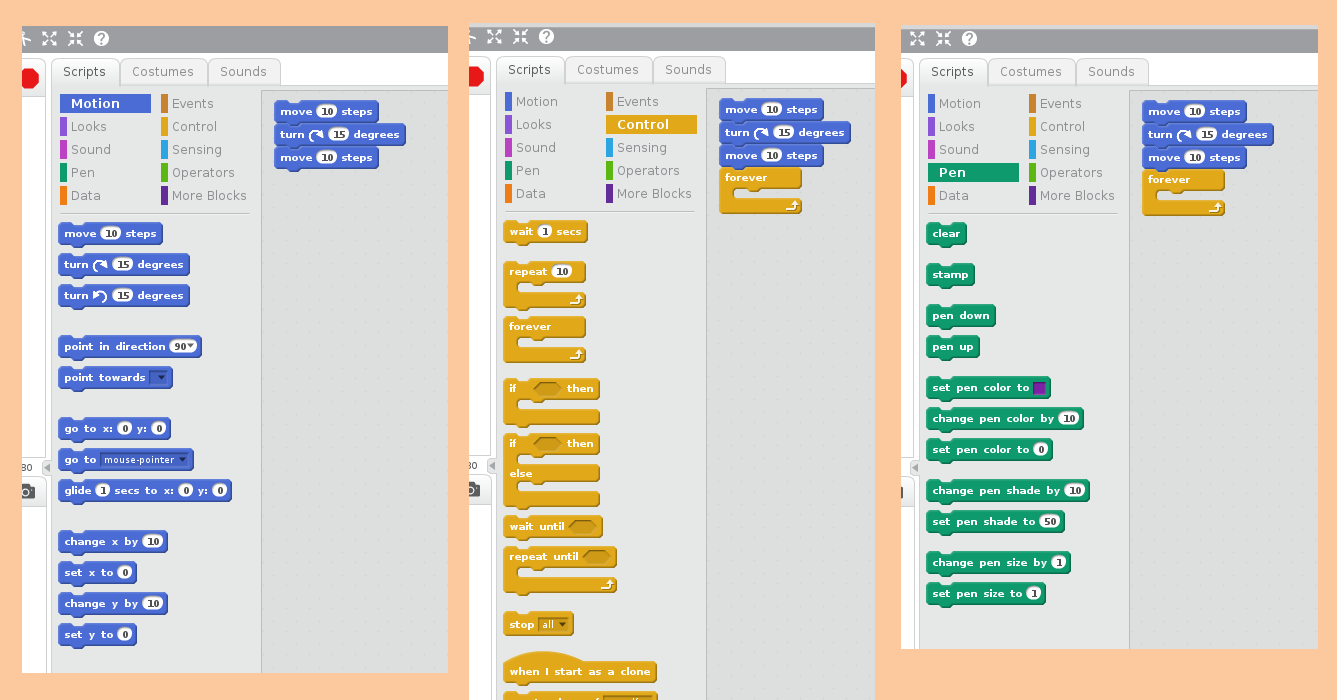Click the loop arrow on the repeat until block
Image resolution: width=1337 pixels, height=700 pixels.
tap(606, 585)
